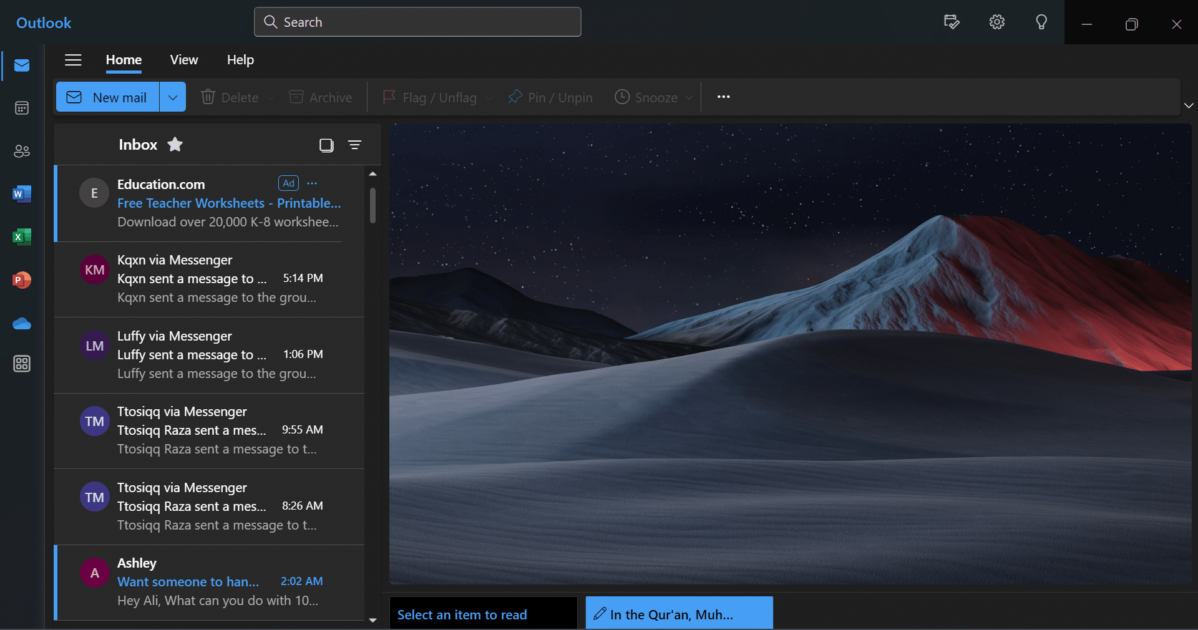This screenshot has height=630, width=1198.
Task: Launch Word from the sidebar
Action: [21, 194]
